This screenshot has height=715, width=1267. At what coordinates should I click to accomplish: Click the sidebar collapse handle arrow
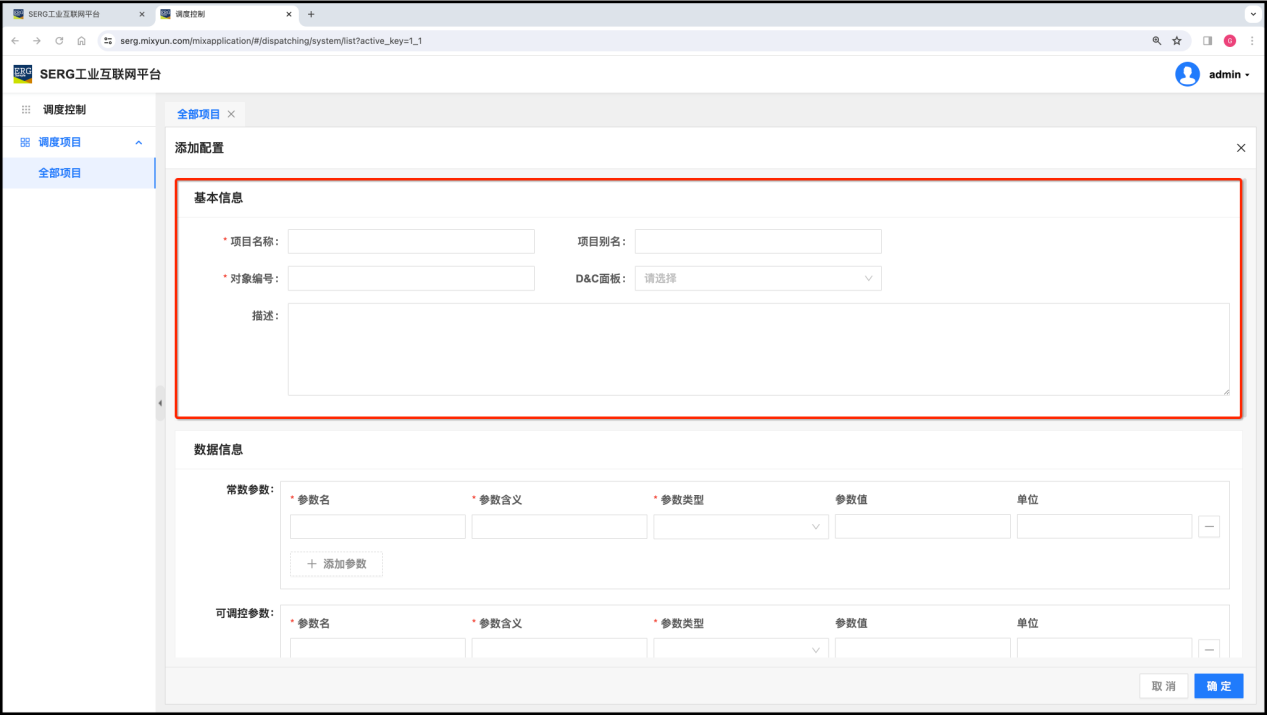coord(160,403)
